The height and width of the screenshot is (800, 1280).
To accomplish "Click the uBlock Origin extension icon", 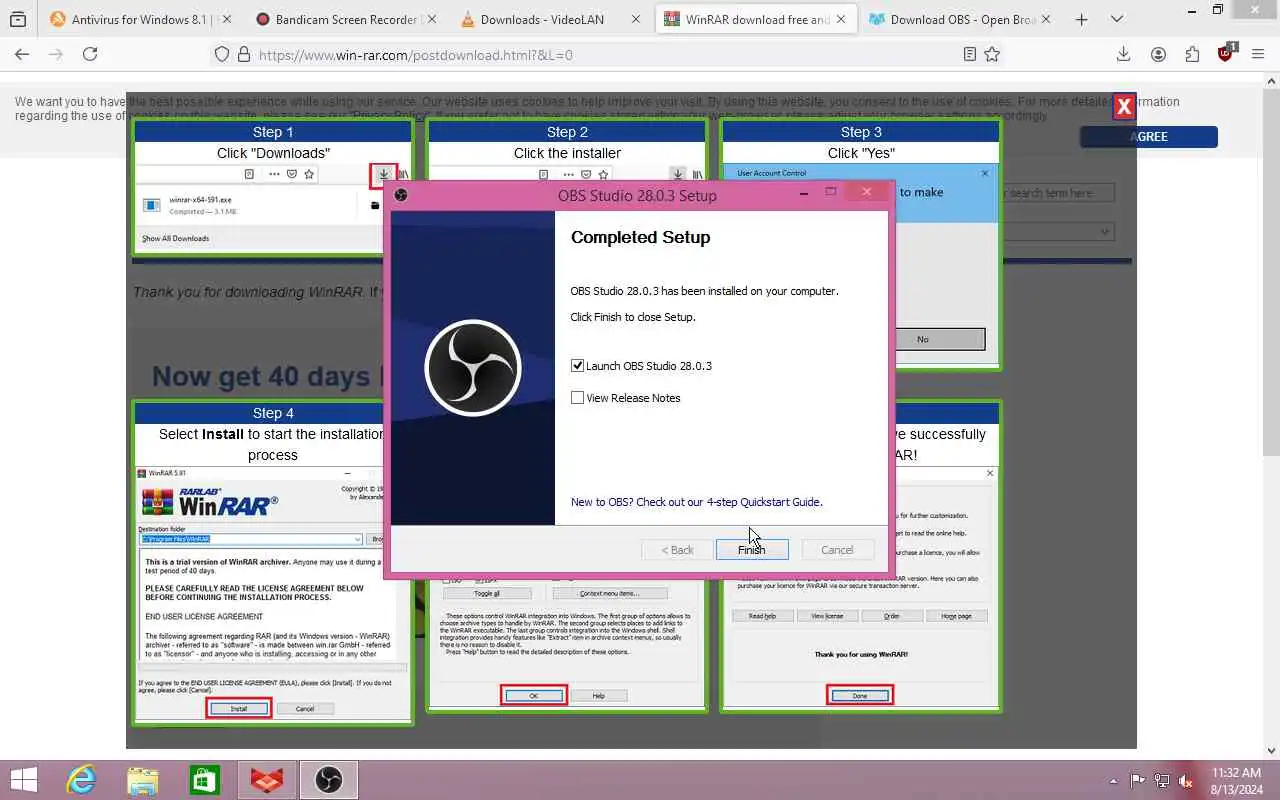I will pos(1227,53).
